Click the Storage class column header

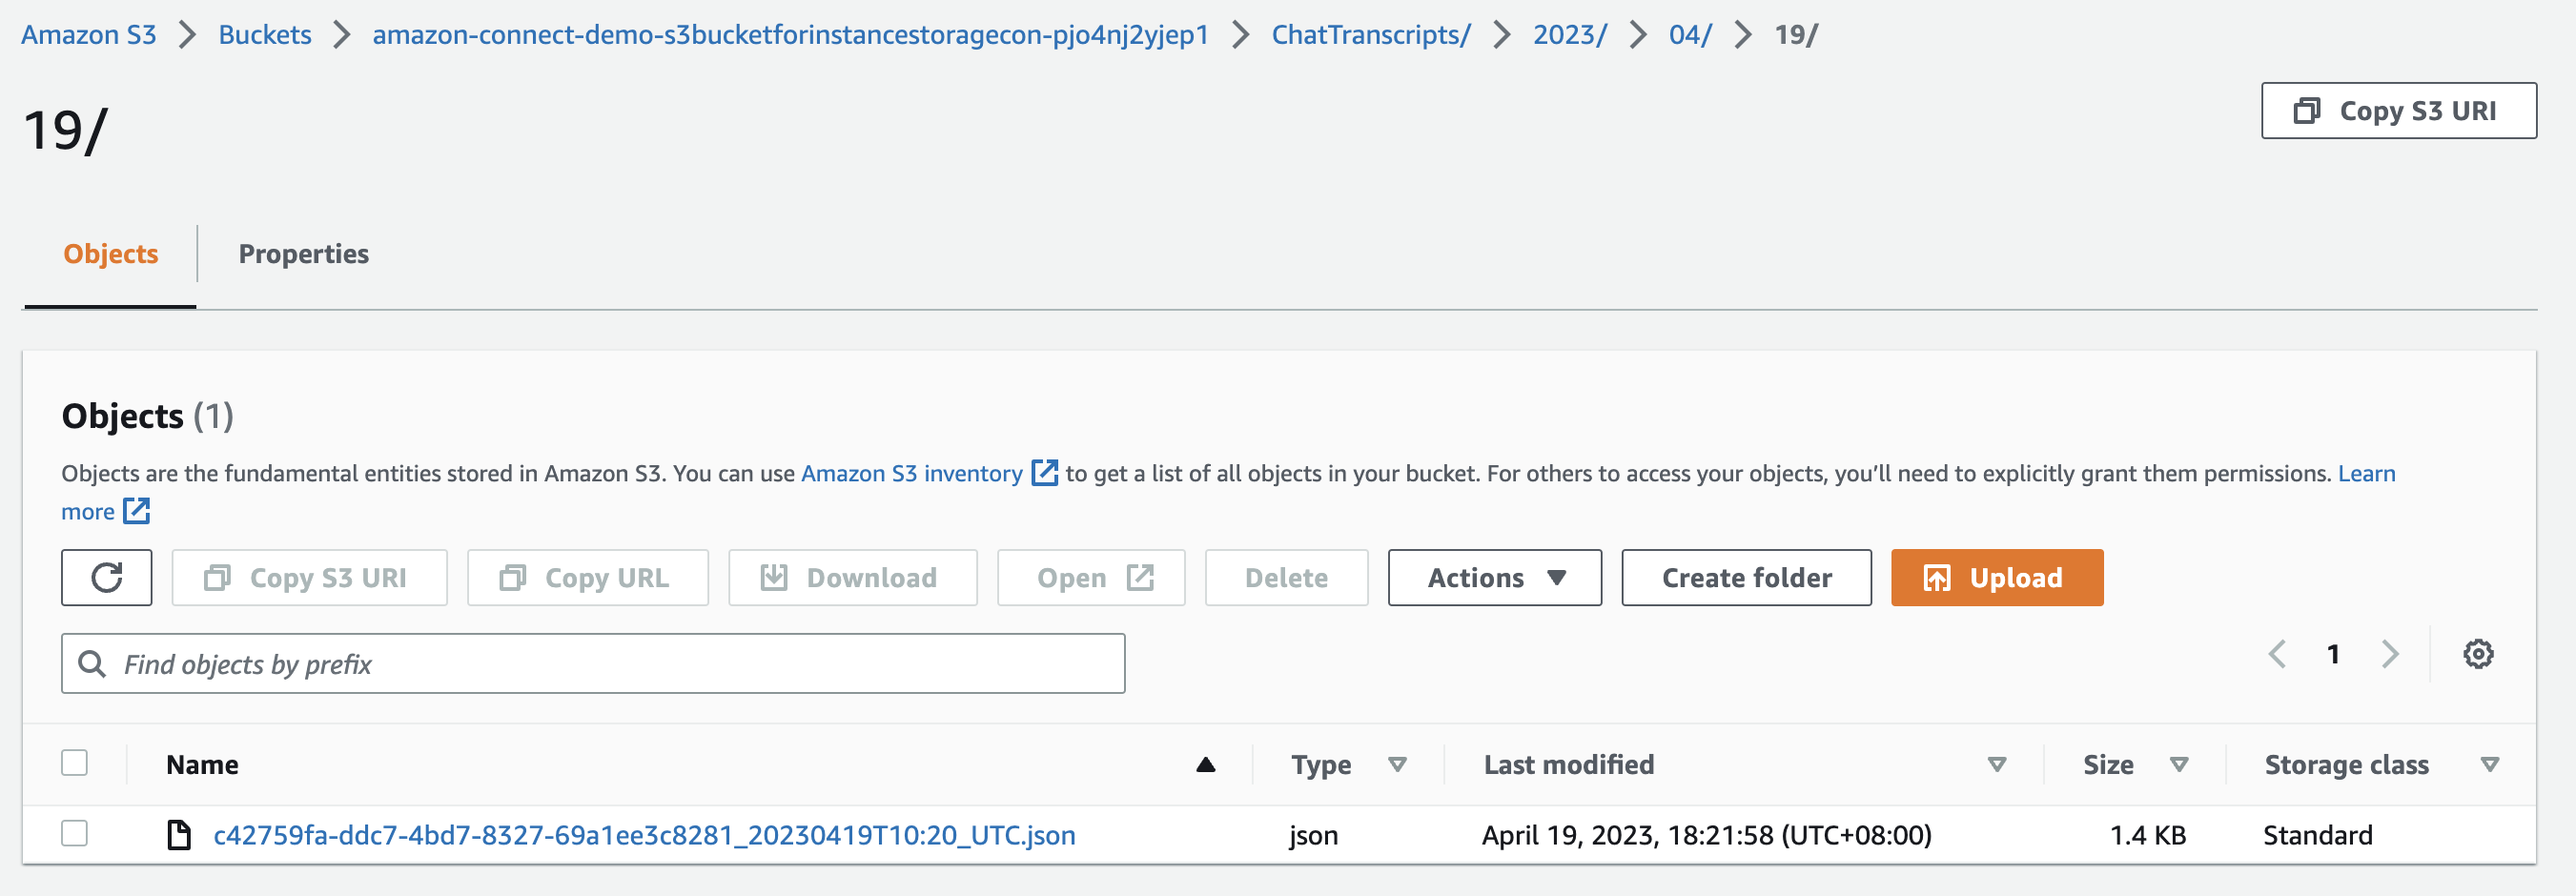(2346, 764)
